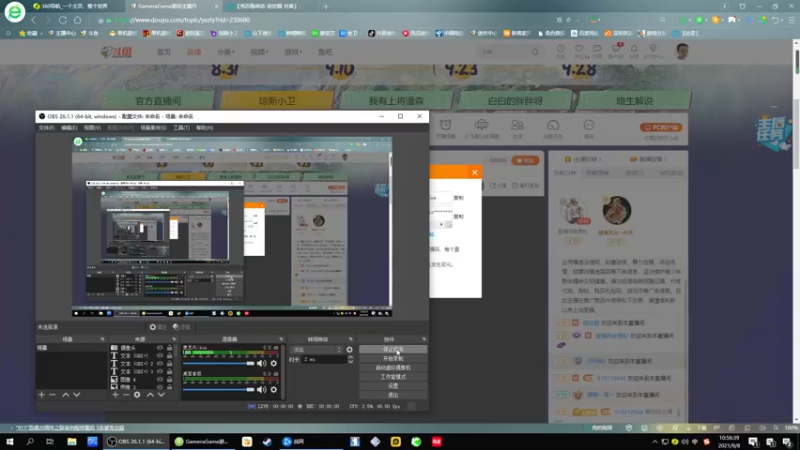800x450 pixels.
Task: Move the scene down in the Scenes panel
Action: pos(77,394)
